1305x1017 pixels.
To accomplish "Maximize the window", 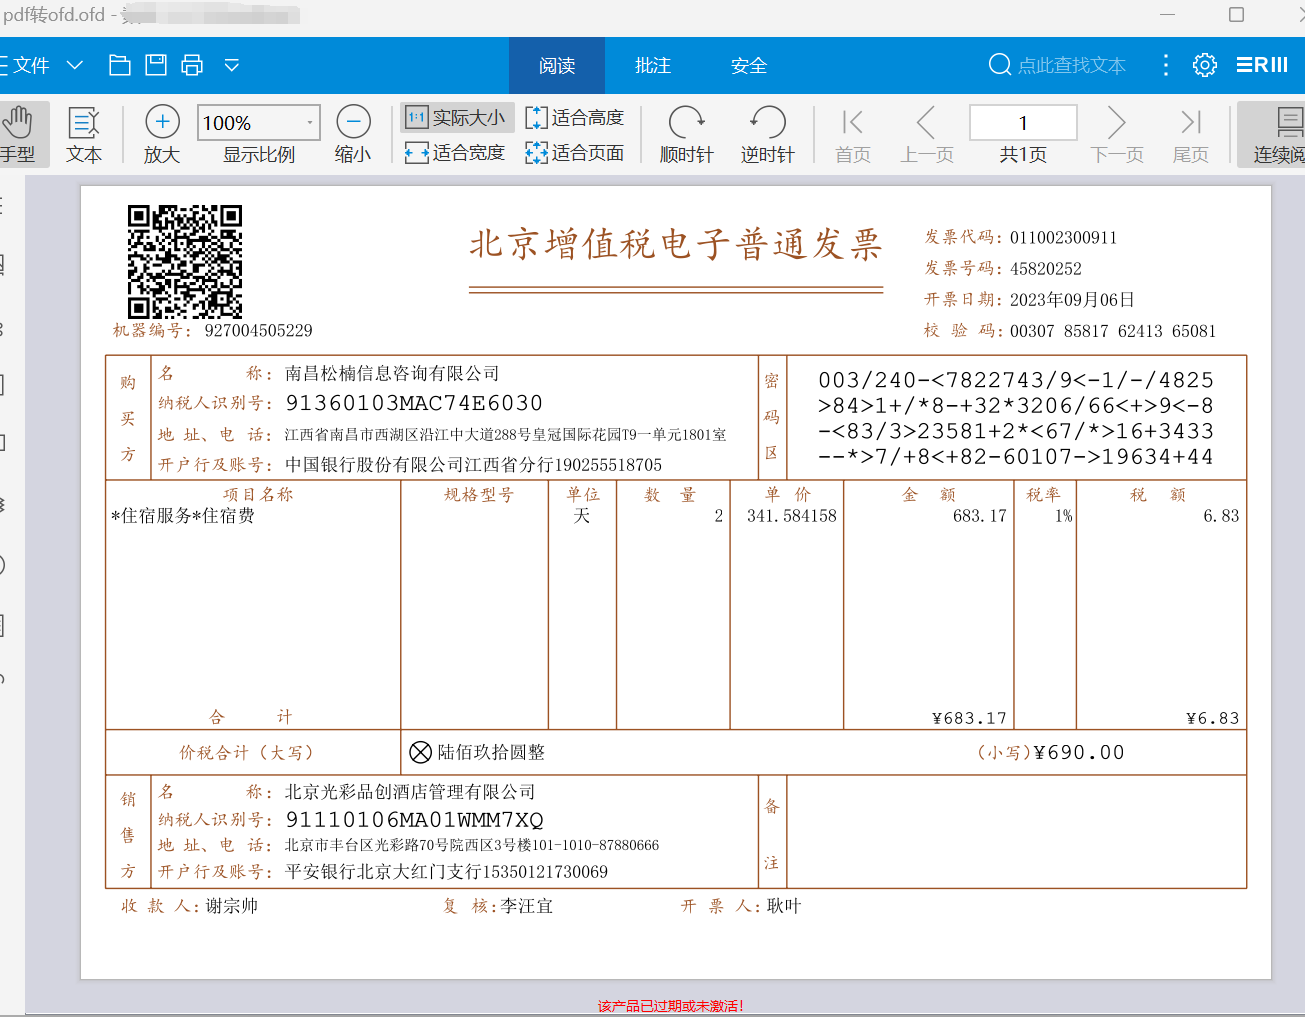I will (1236, 15).
